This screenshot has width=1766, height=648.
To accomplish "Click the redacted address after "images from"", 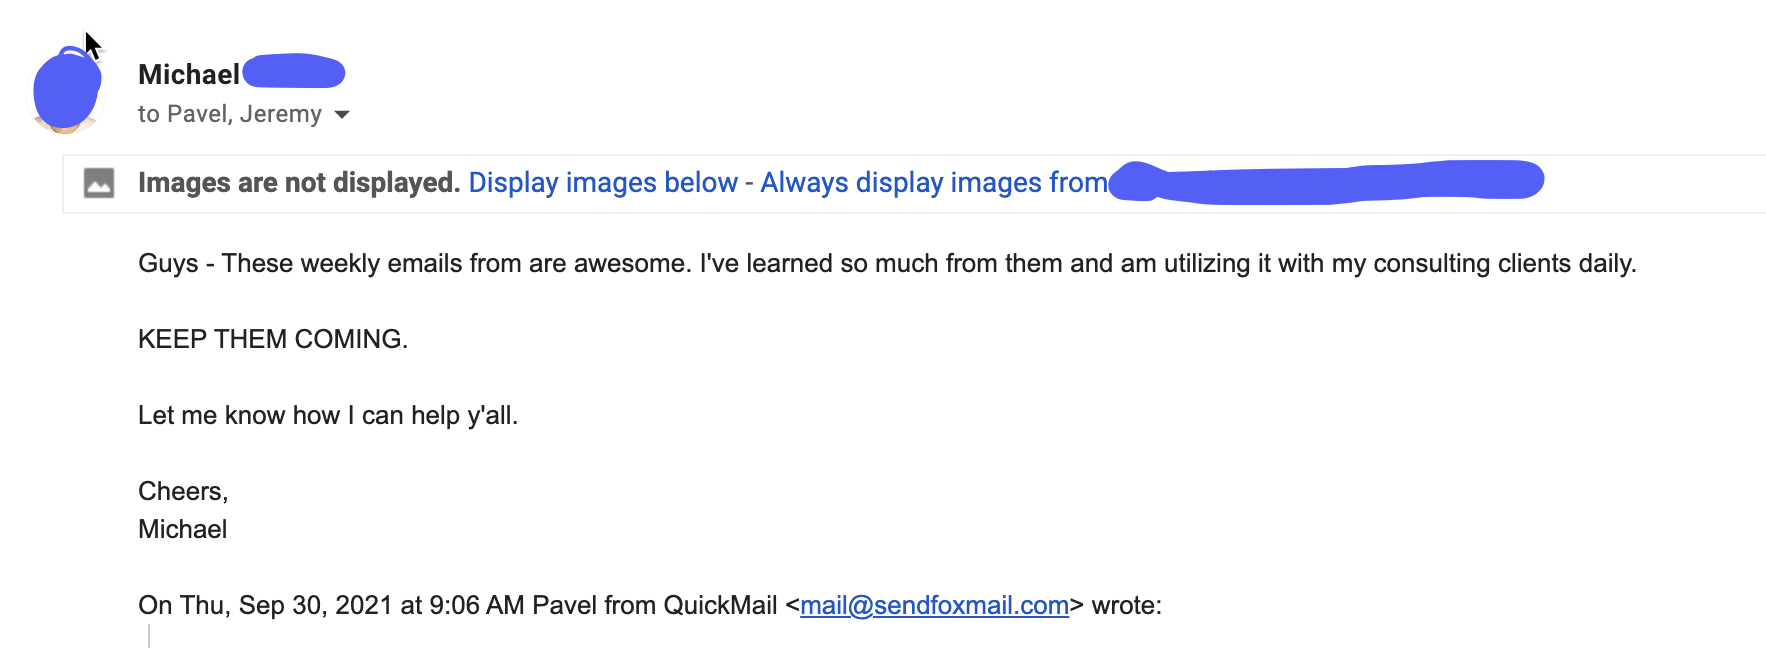I will tap(1326, 182).
